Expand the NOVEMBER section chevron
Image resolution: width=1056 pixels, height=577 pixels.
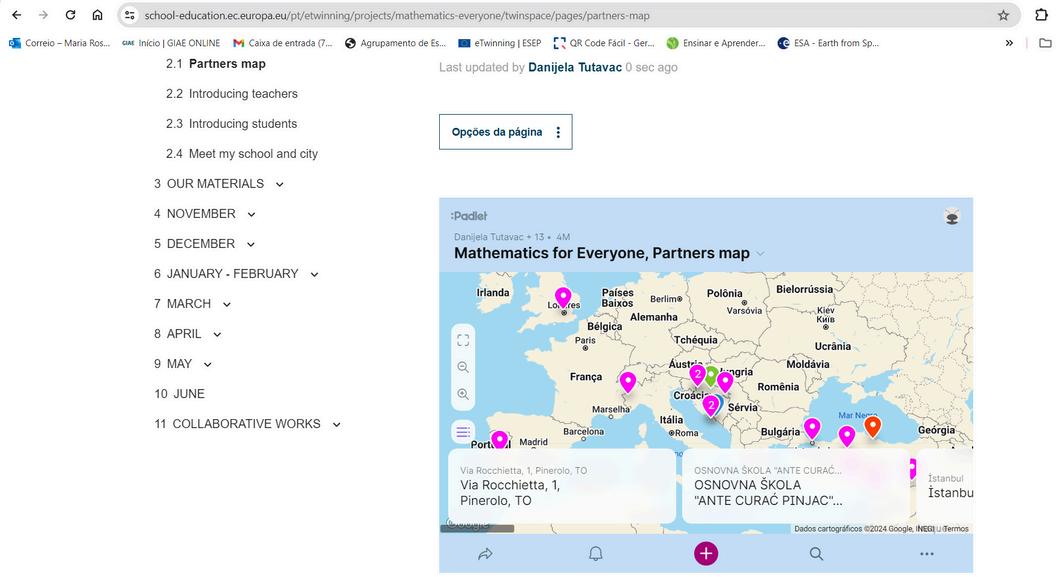(251, 214)
